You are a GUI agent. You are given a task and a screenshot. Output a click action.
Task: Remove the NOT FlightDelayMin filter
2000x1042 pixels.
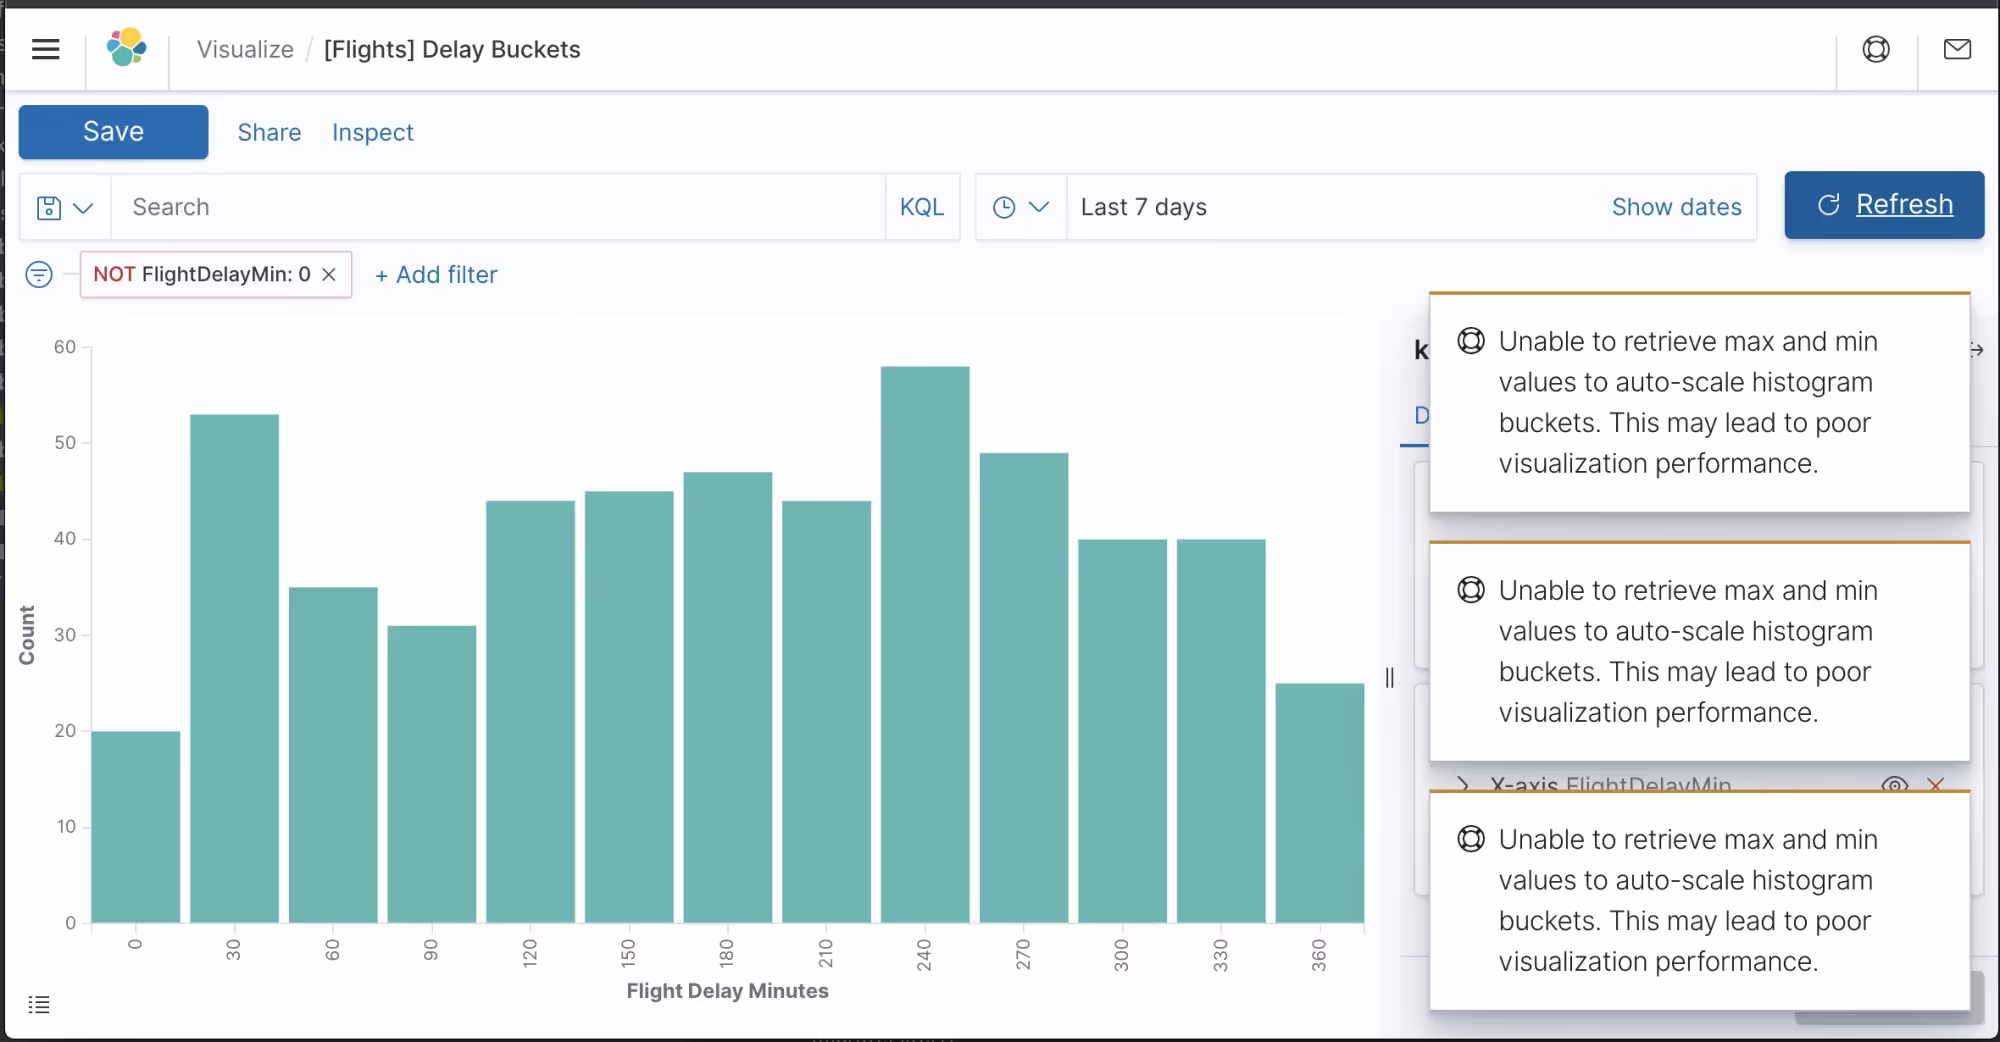[x=329, y=275]
